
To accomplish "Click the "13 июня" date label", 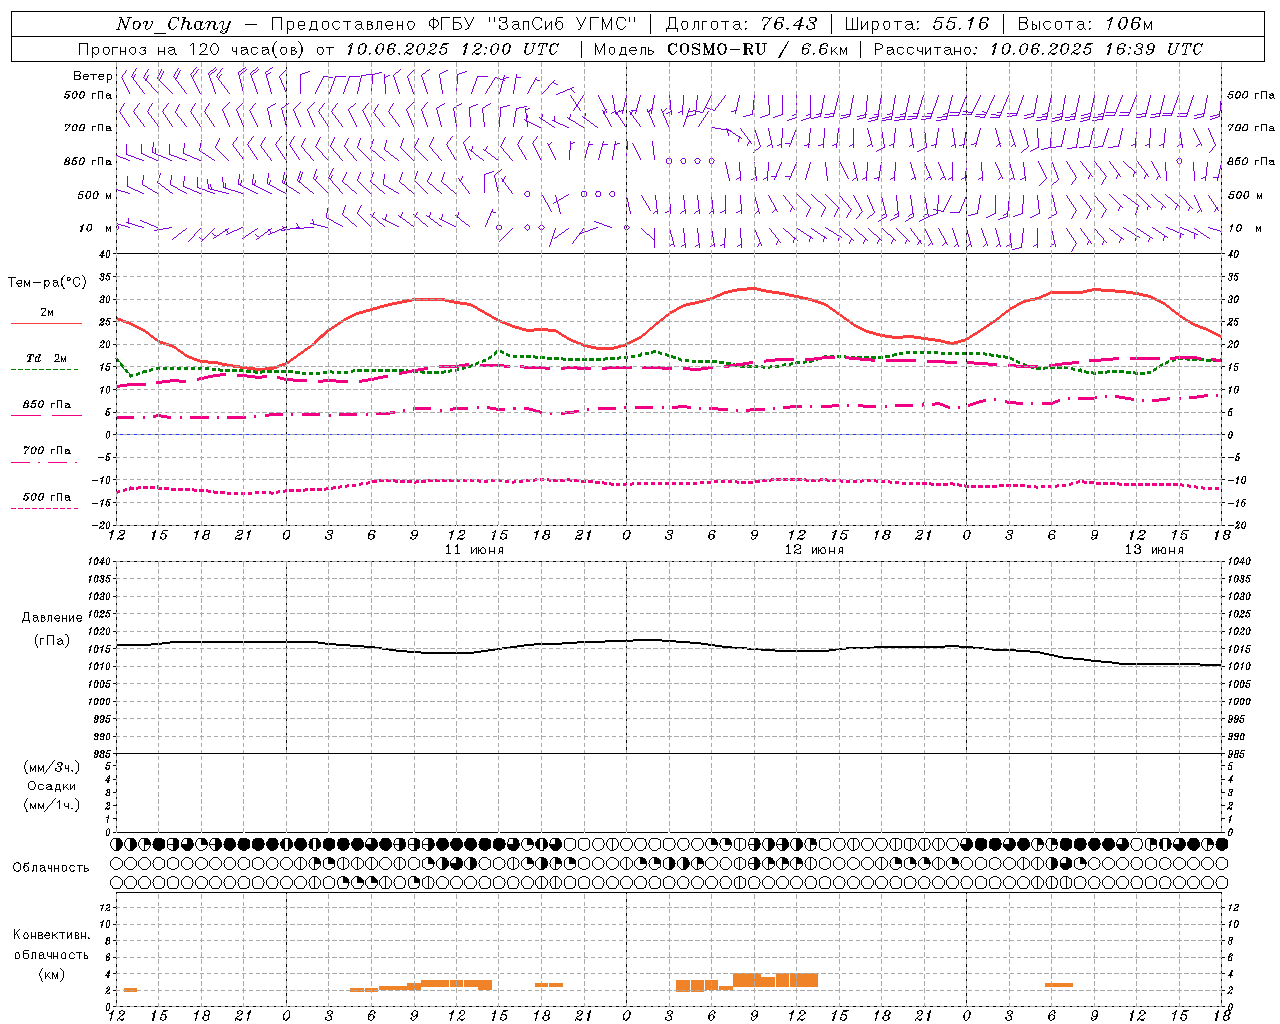I will 1154,550.
